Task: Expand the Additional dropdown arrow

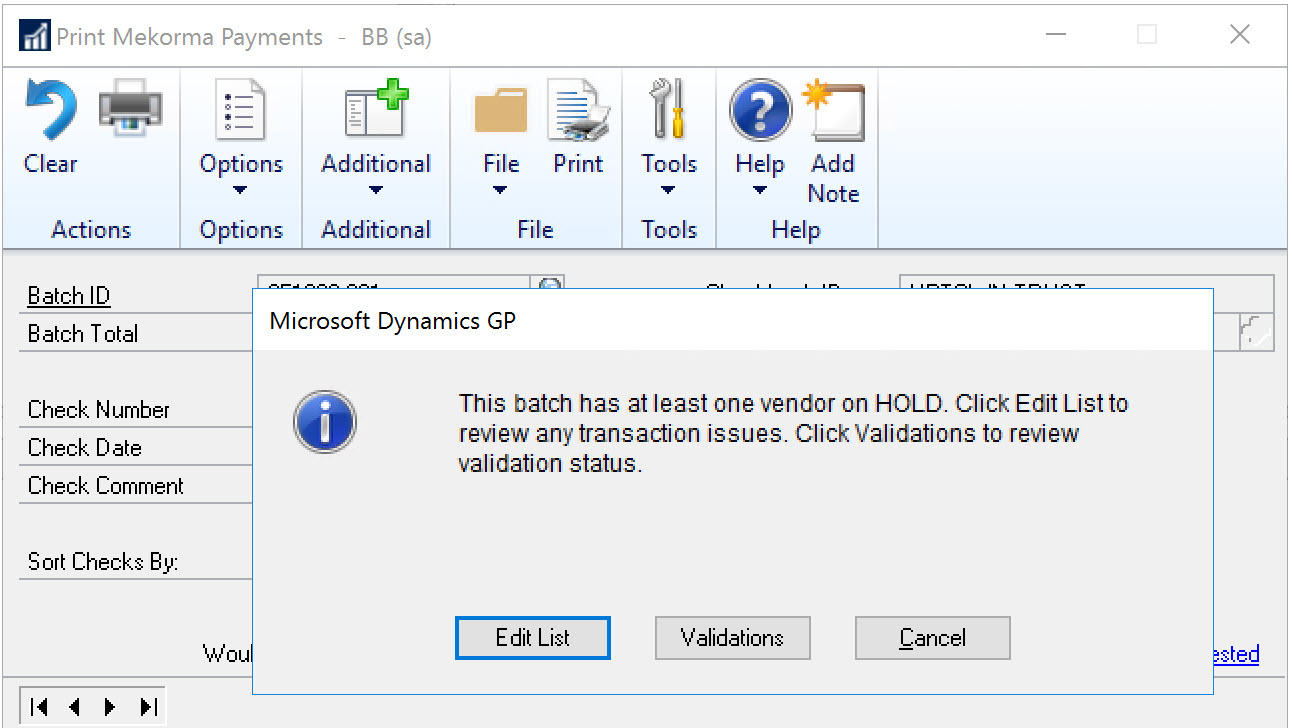Action: [x=376, y=190]
